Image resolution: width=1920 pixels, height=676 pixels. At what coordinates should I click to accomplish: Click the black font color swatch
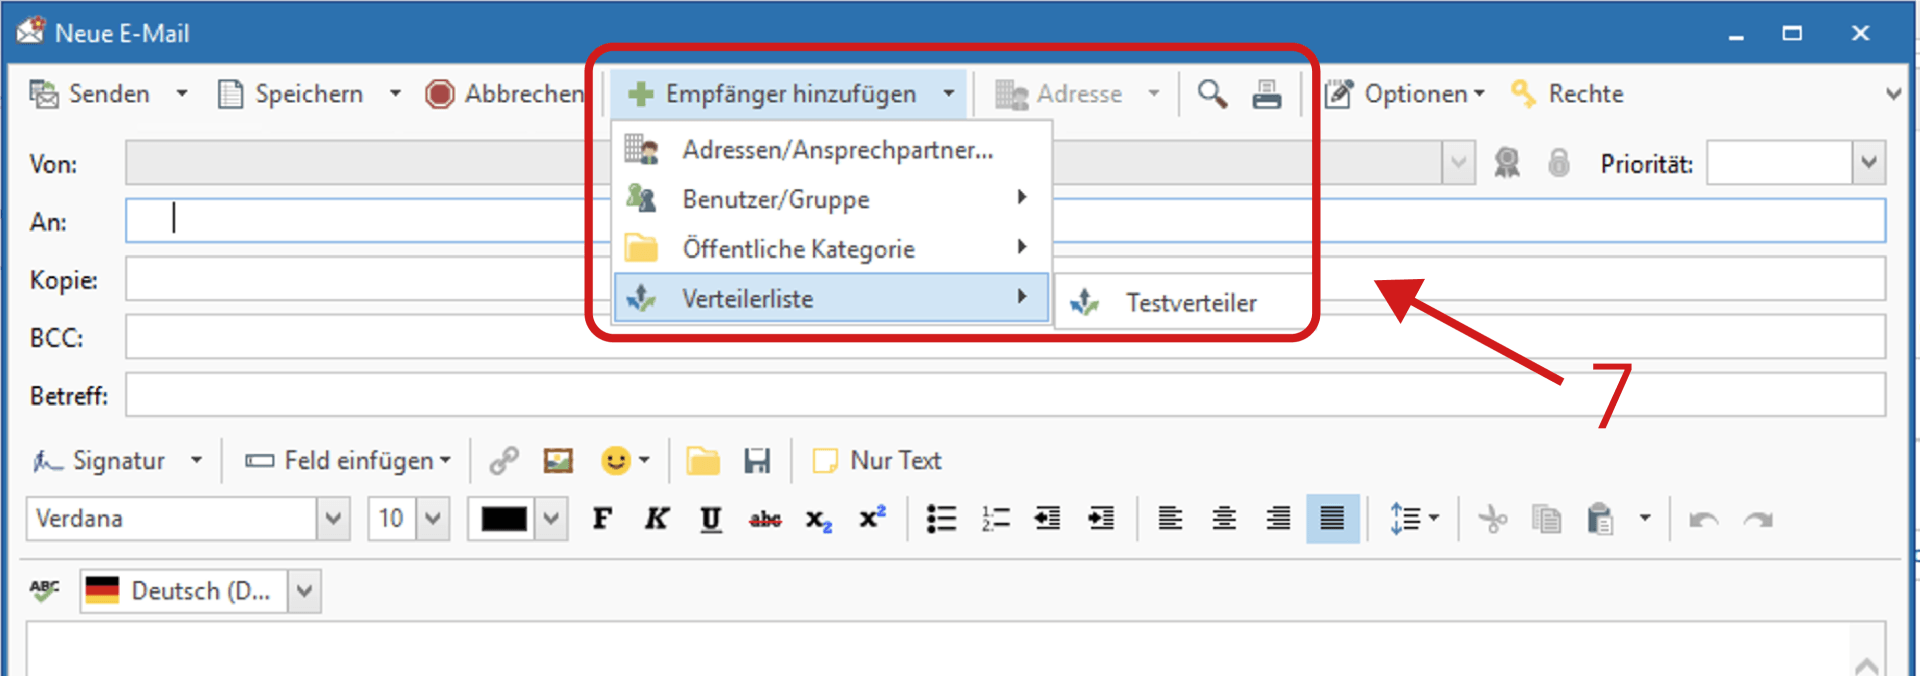(504, 519)
